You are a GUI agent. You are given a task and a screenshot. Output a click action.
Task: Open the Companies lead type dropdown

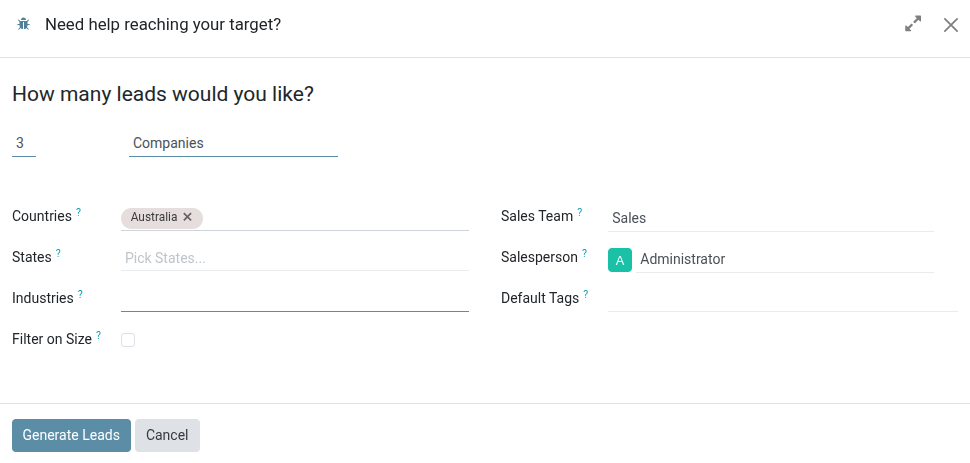coord(233,144)
